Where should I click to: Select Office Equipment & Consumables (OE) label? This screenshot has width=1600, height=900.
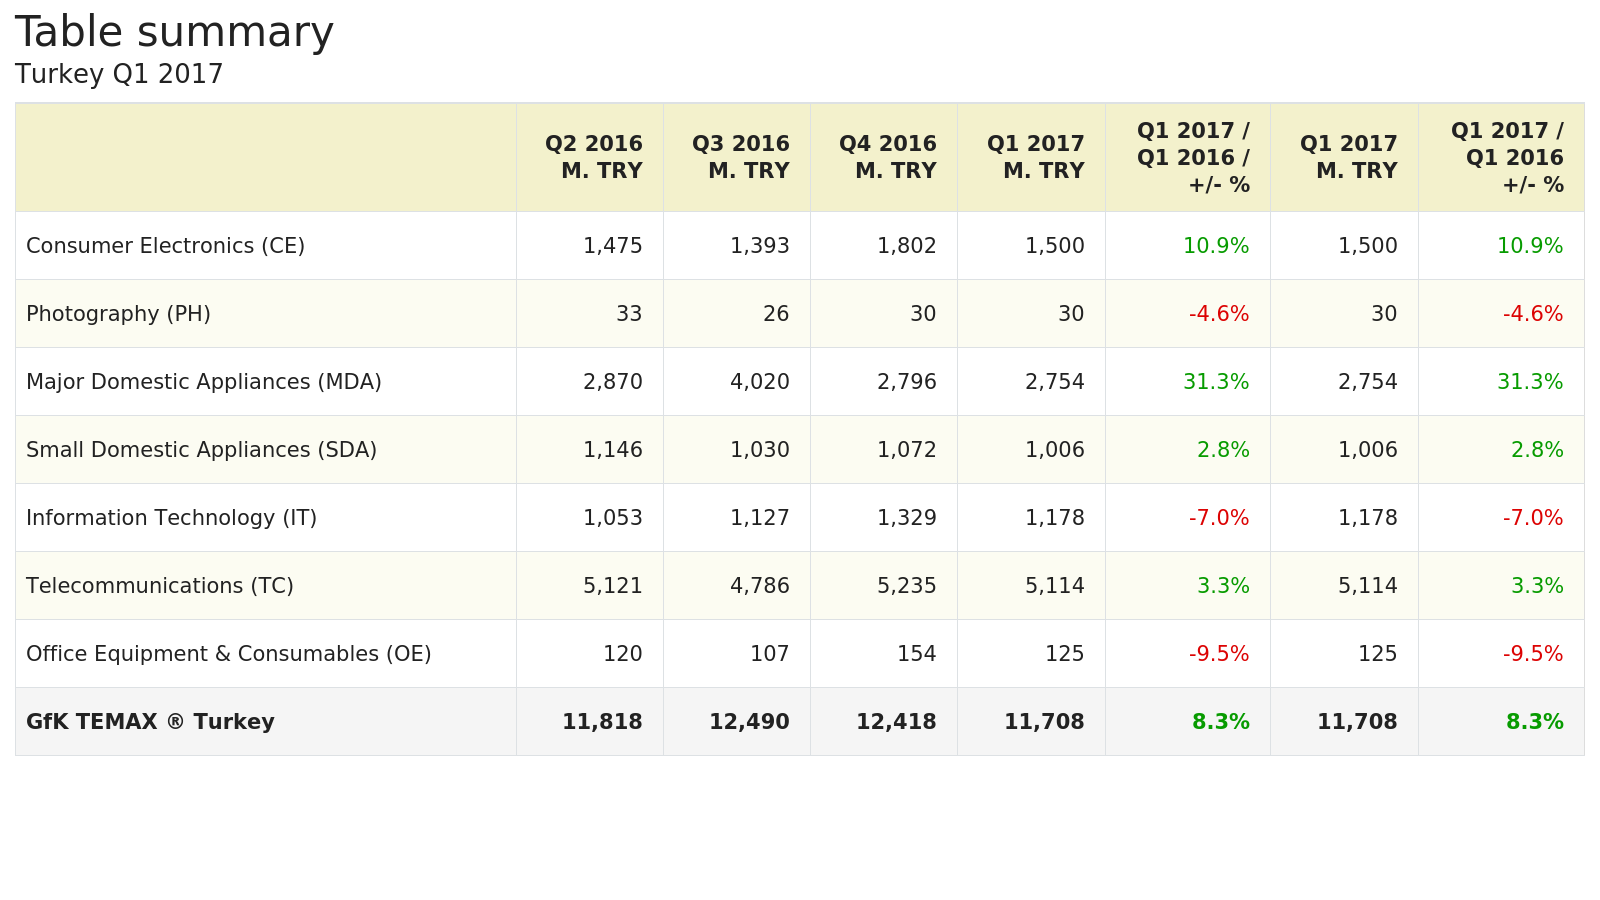click(x=228, y=654)
